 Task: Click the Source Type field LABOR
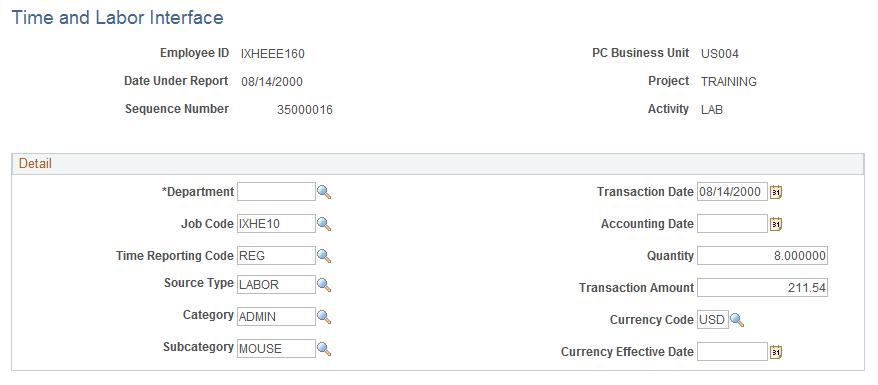click(x=277, y=284)
